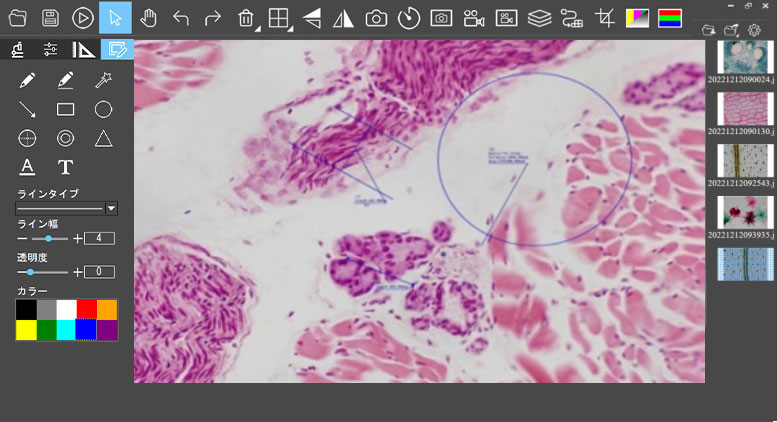The height and width of the screenshot is (422, 777).
Task: Activate the hand pan tool
Action: pos(148,18)
